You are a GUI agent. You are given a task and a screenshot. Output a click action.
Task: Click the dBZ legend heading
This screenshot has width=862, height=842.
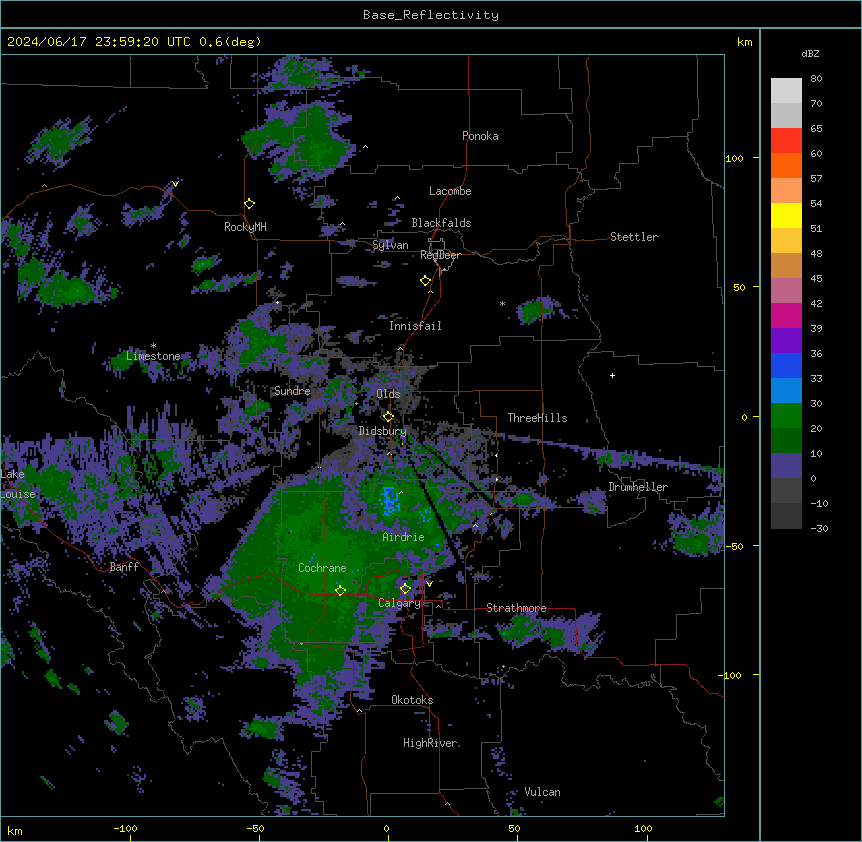click(810, 53)
